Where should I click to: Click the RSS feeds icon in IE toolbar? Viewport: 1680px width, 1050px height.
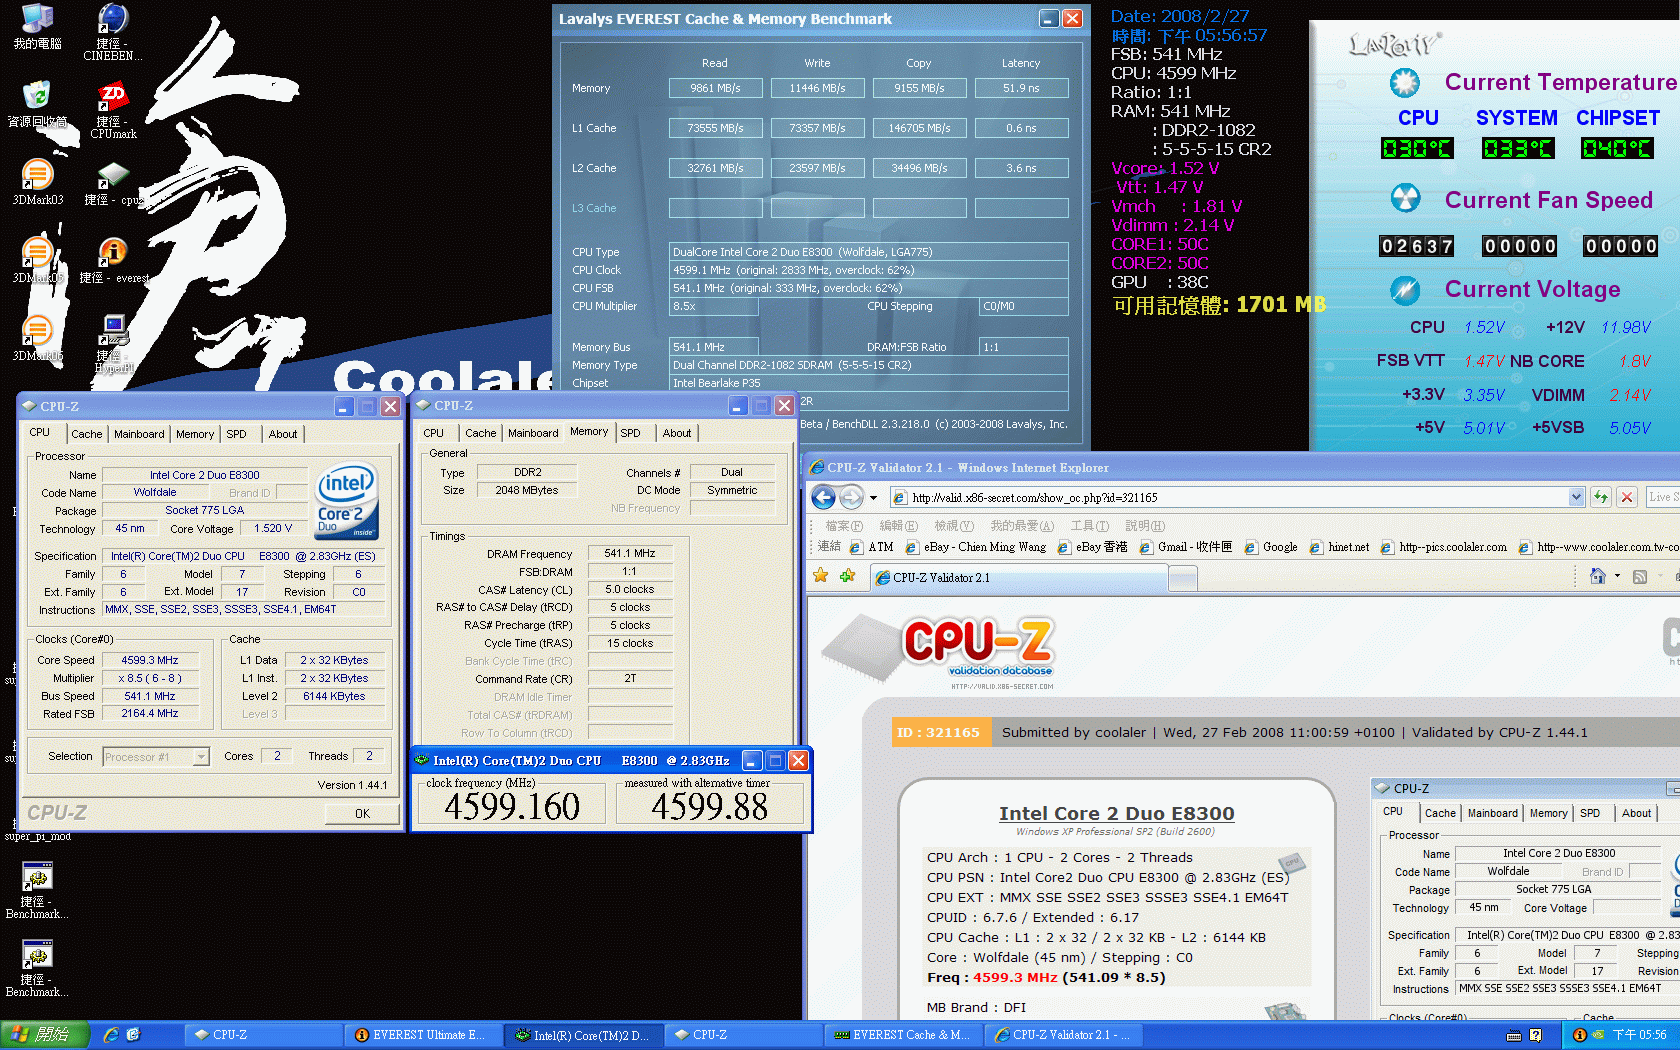[1639, 576]
